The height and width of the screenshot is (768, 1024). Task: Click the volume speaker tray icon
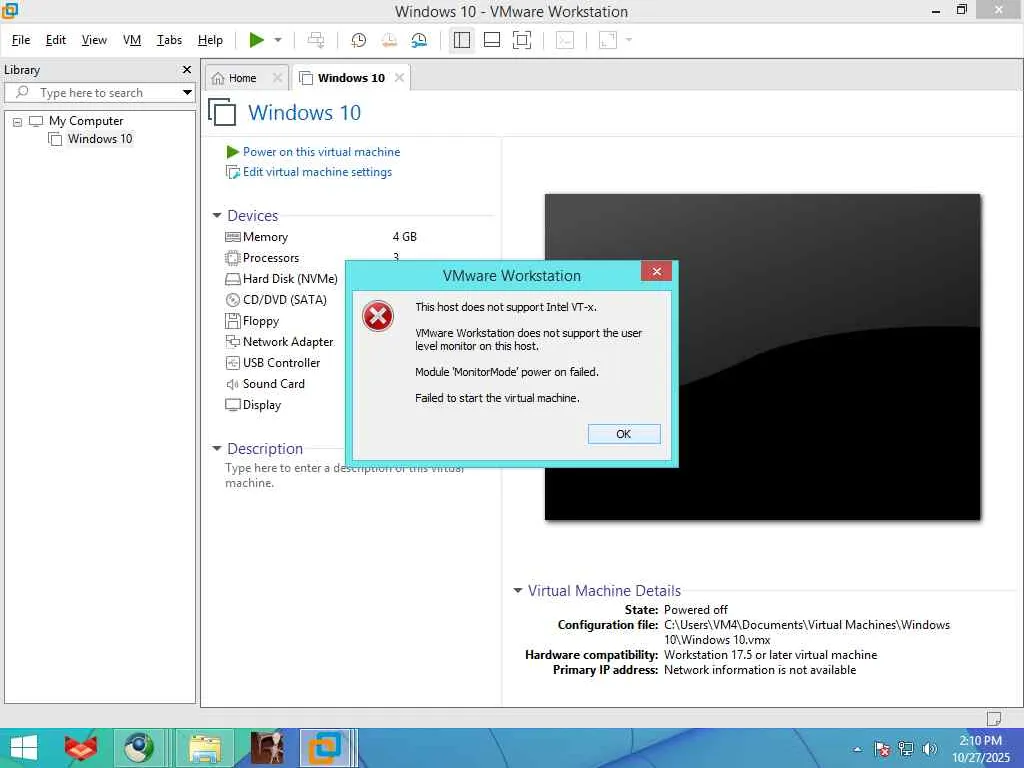[x=929, y=749]
